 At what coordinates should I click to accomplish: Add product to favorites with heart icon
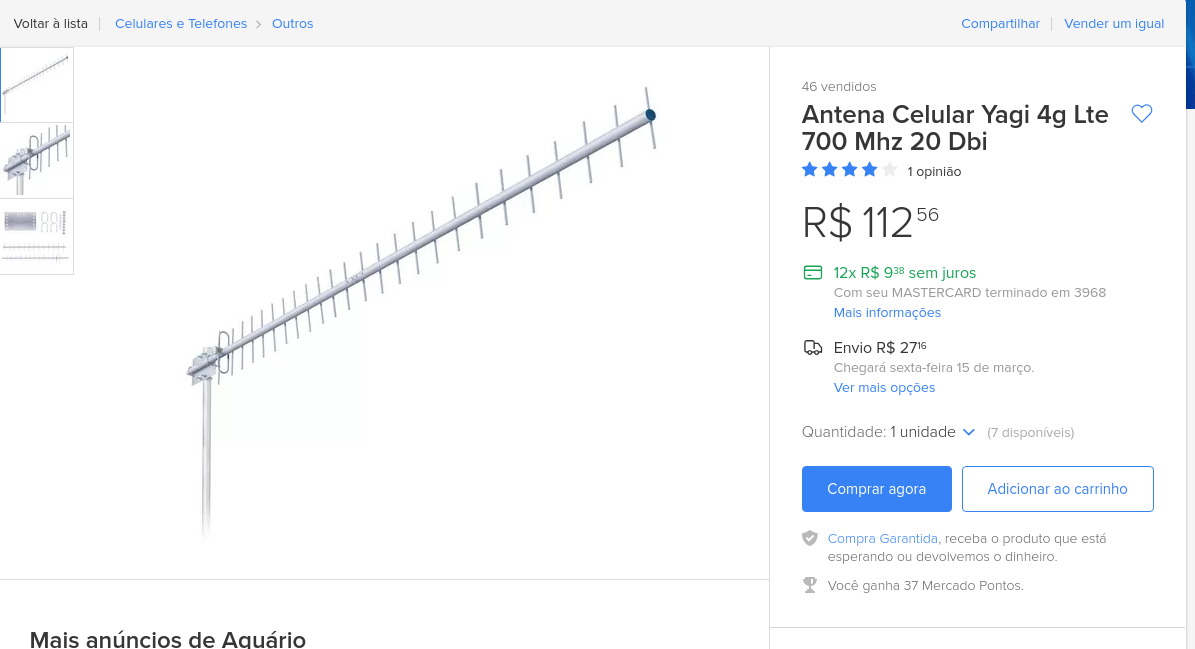[1142, 114]
